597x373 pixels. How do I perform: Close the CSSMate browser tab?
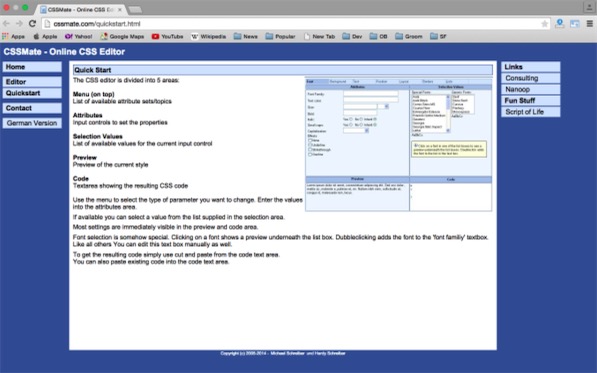click(120, 10)
